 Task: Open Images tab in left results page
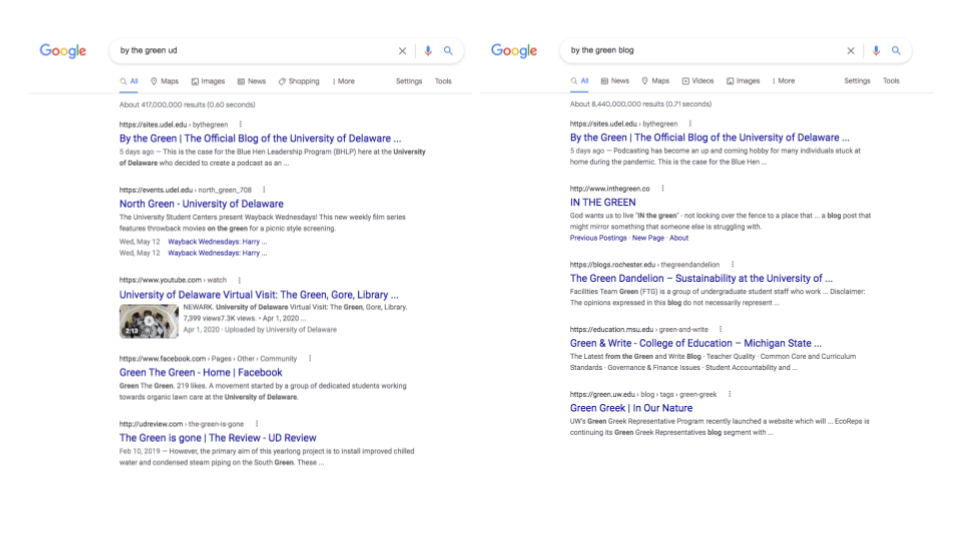(208, 81)
